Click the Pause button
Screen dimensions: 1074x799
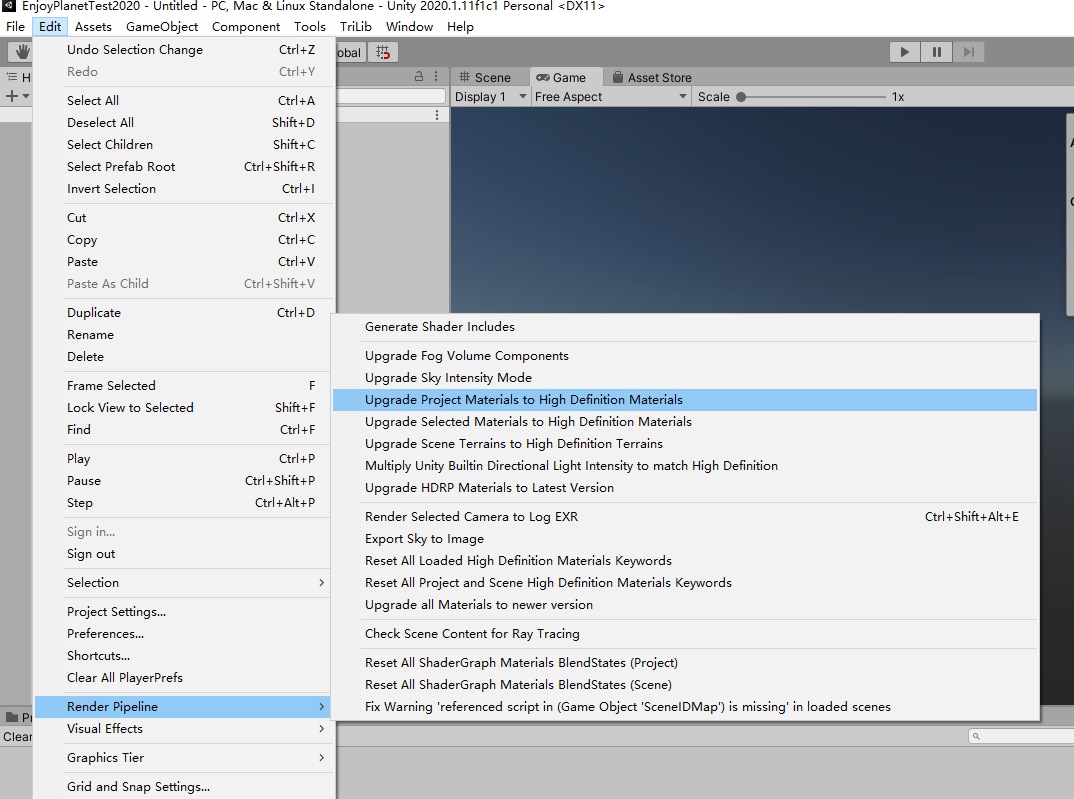[x=936, y=52]
